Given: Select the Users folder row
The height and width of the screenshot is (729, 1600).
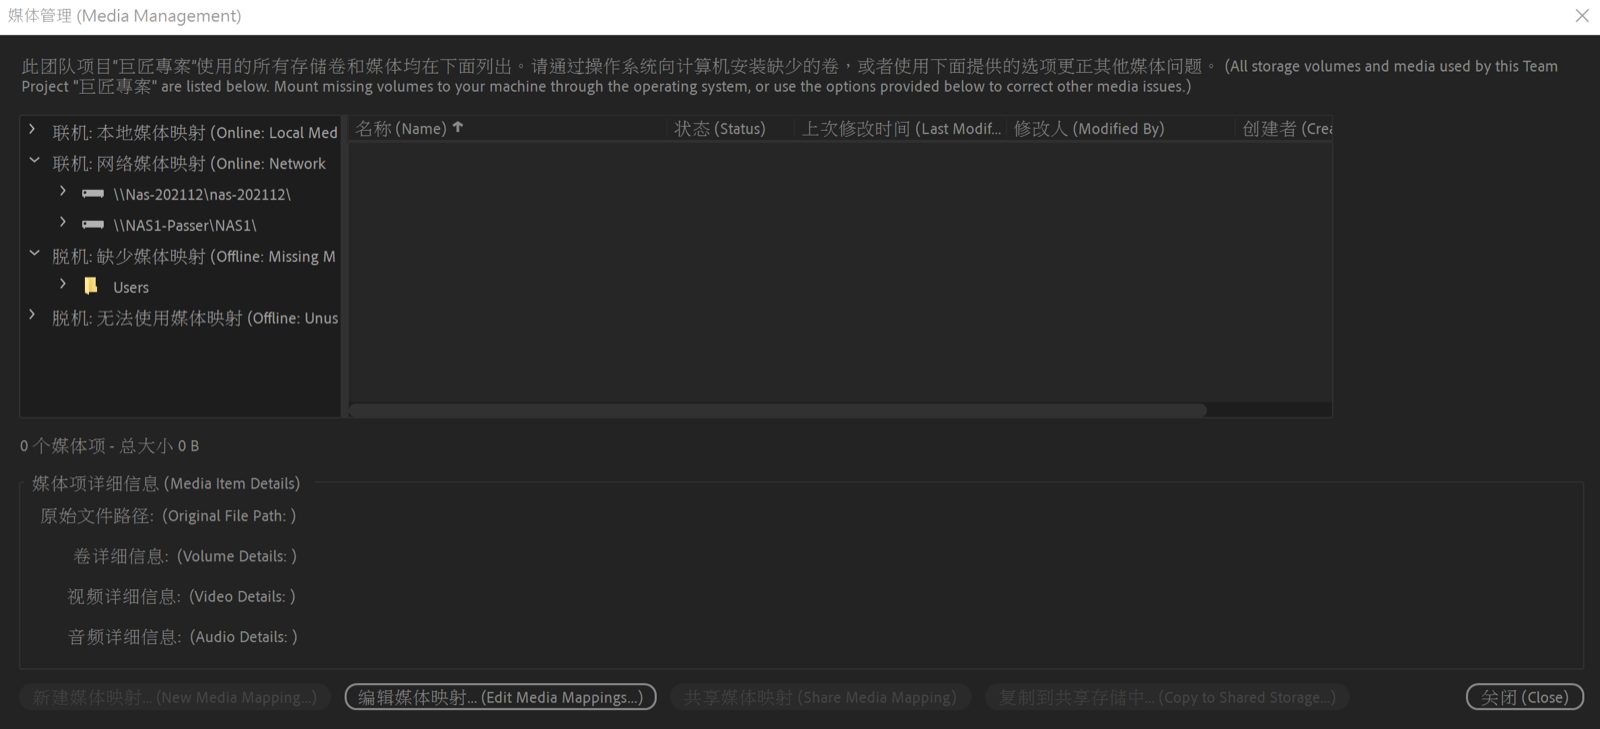Looking at the screenshot, I should [181, 287].
